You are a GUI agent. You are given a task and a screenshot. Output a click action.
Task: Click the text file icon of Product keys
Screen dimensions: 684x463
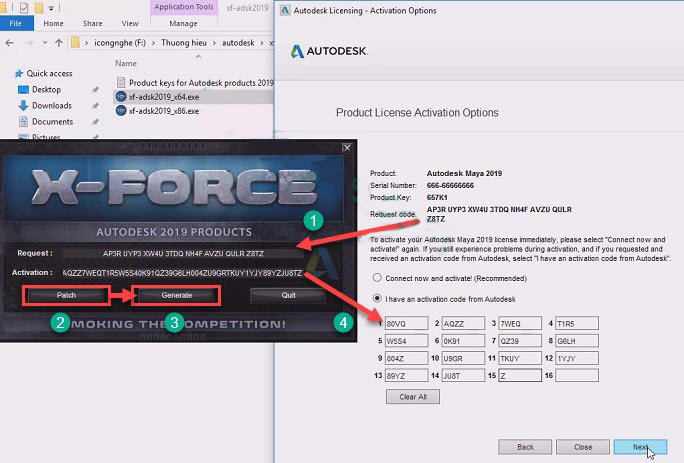(121, 82)
